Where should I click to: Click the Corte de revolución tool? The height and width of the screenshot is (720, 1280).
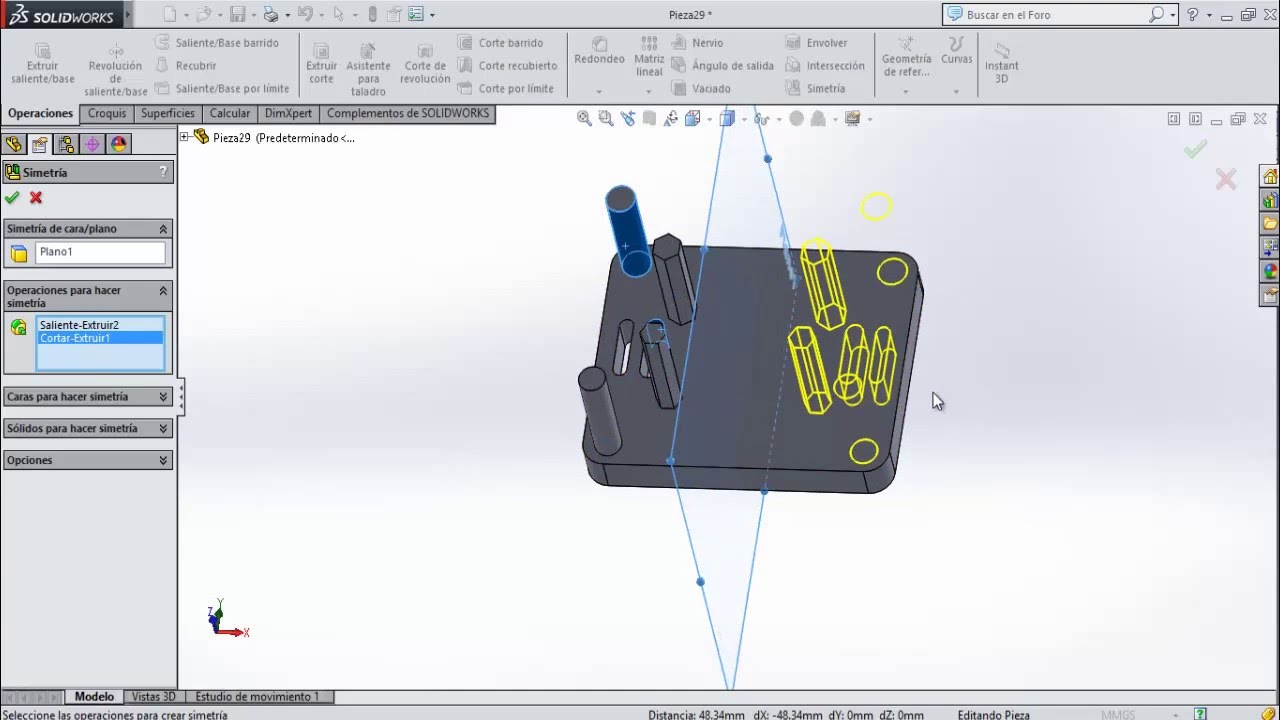(x=425, y=63)
